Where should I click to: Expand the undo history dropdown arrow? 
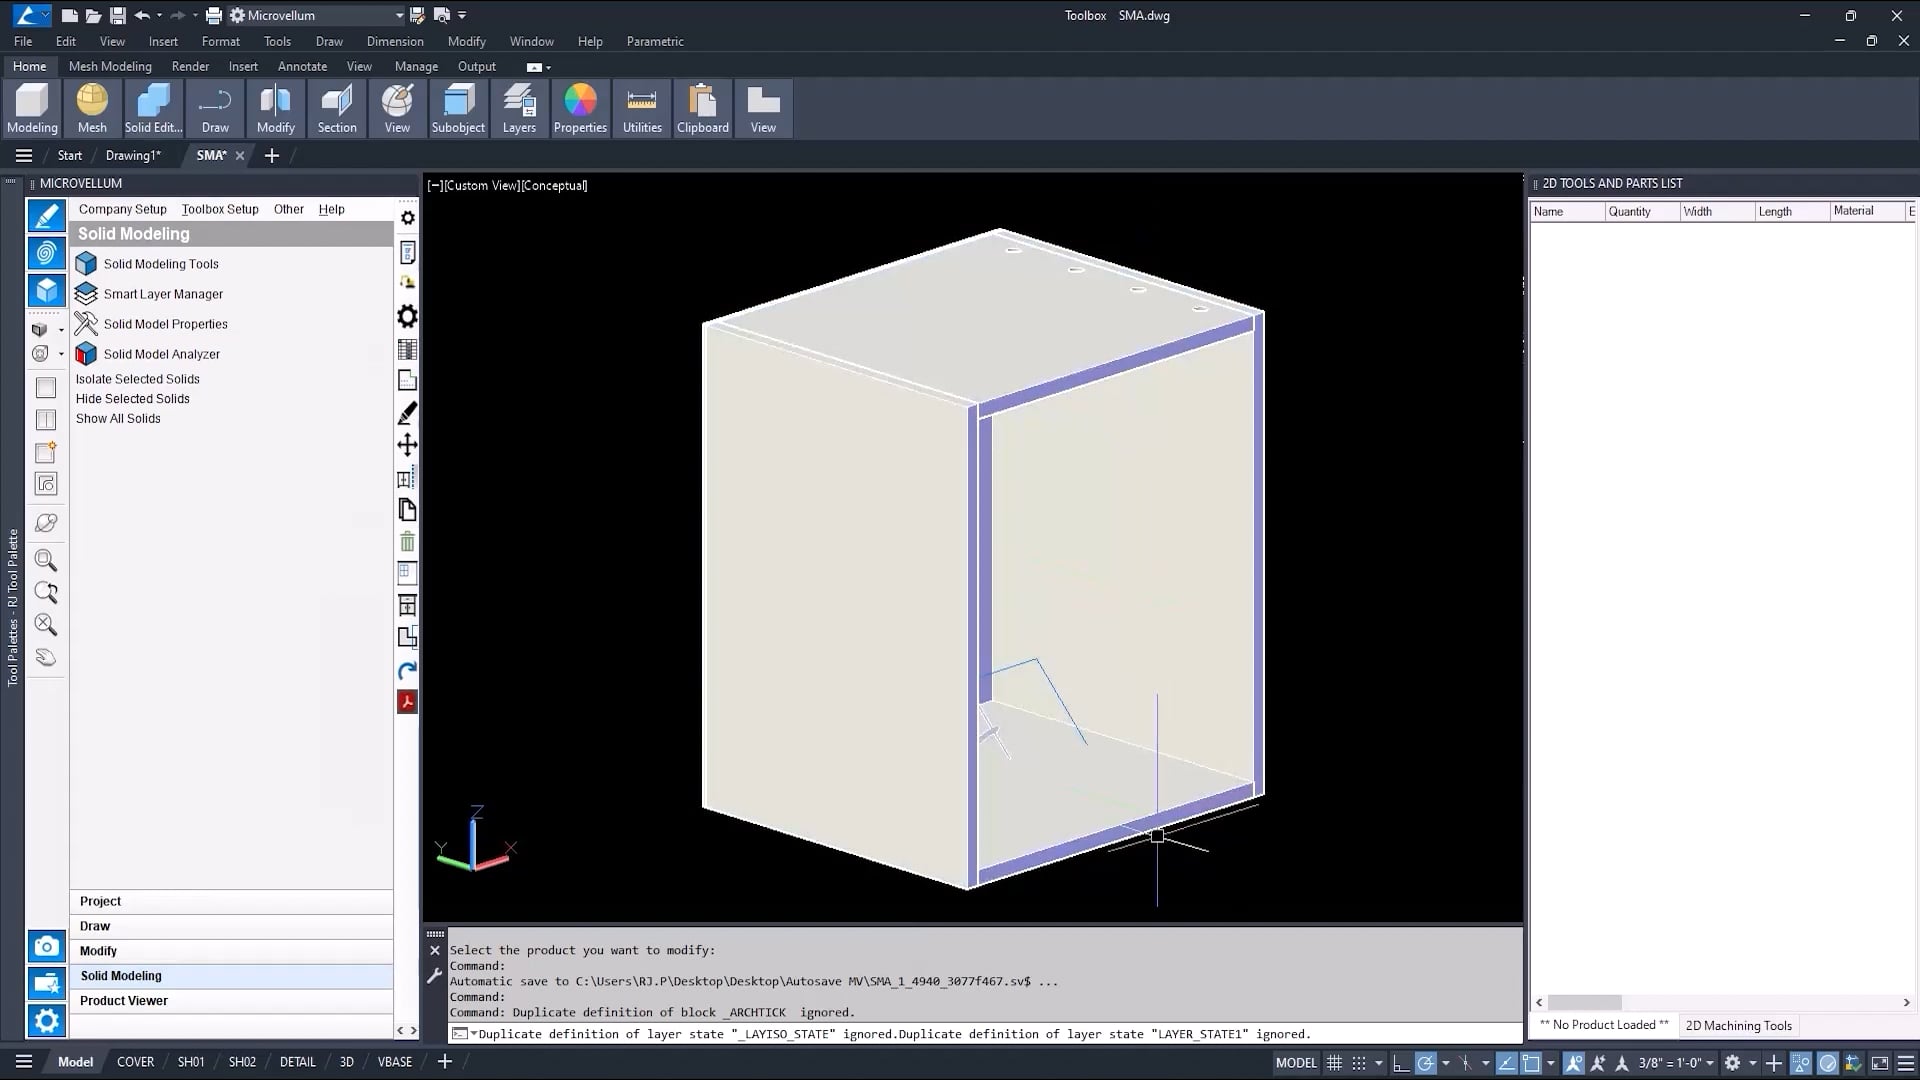(x=159, y=15)
